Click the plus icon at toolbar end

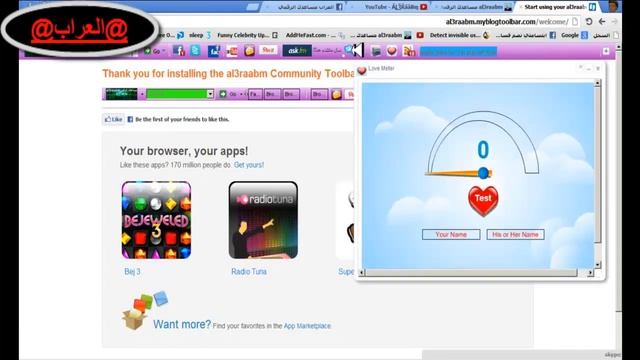[x=606, y=51]
